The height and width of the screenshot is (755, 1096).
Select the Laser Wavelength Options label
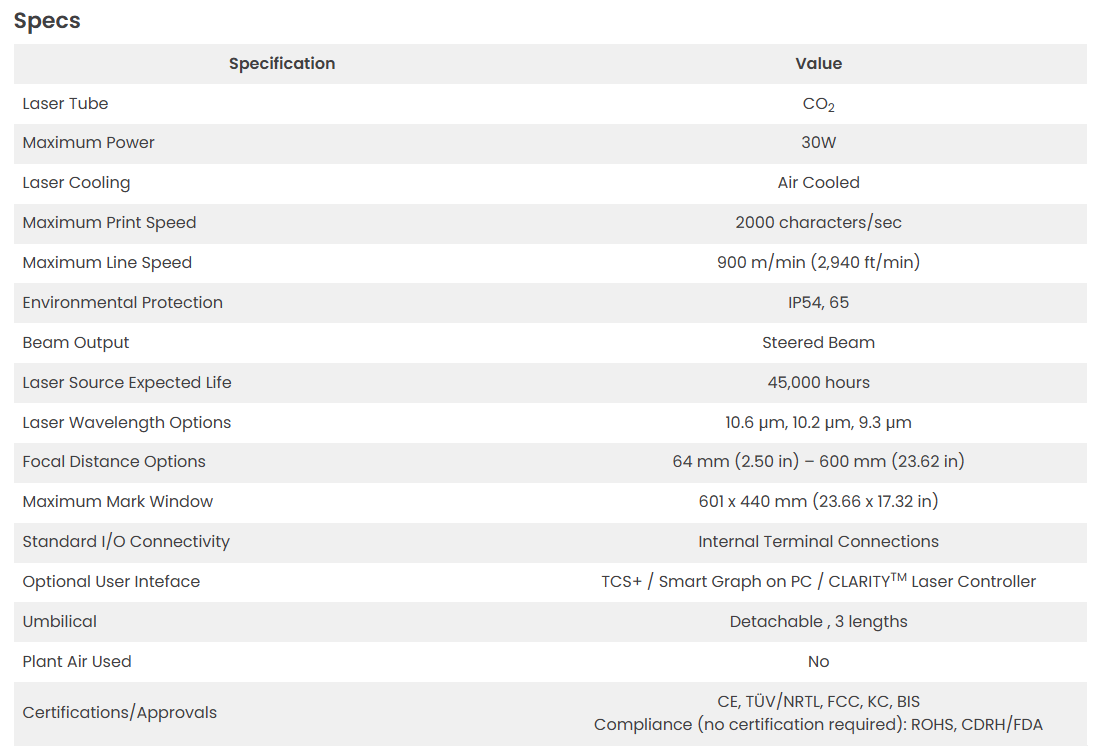[126, 423]
